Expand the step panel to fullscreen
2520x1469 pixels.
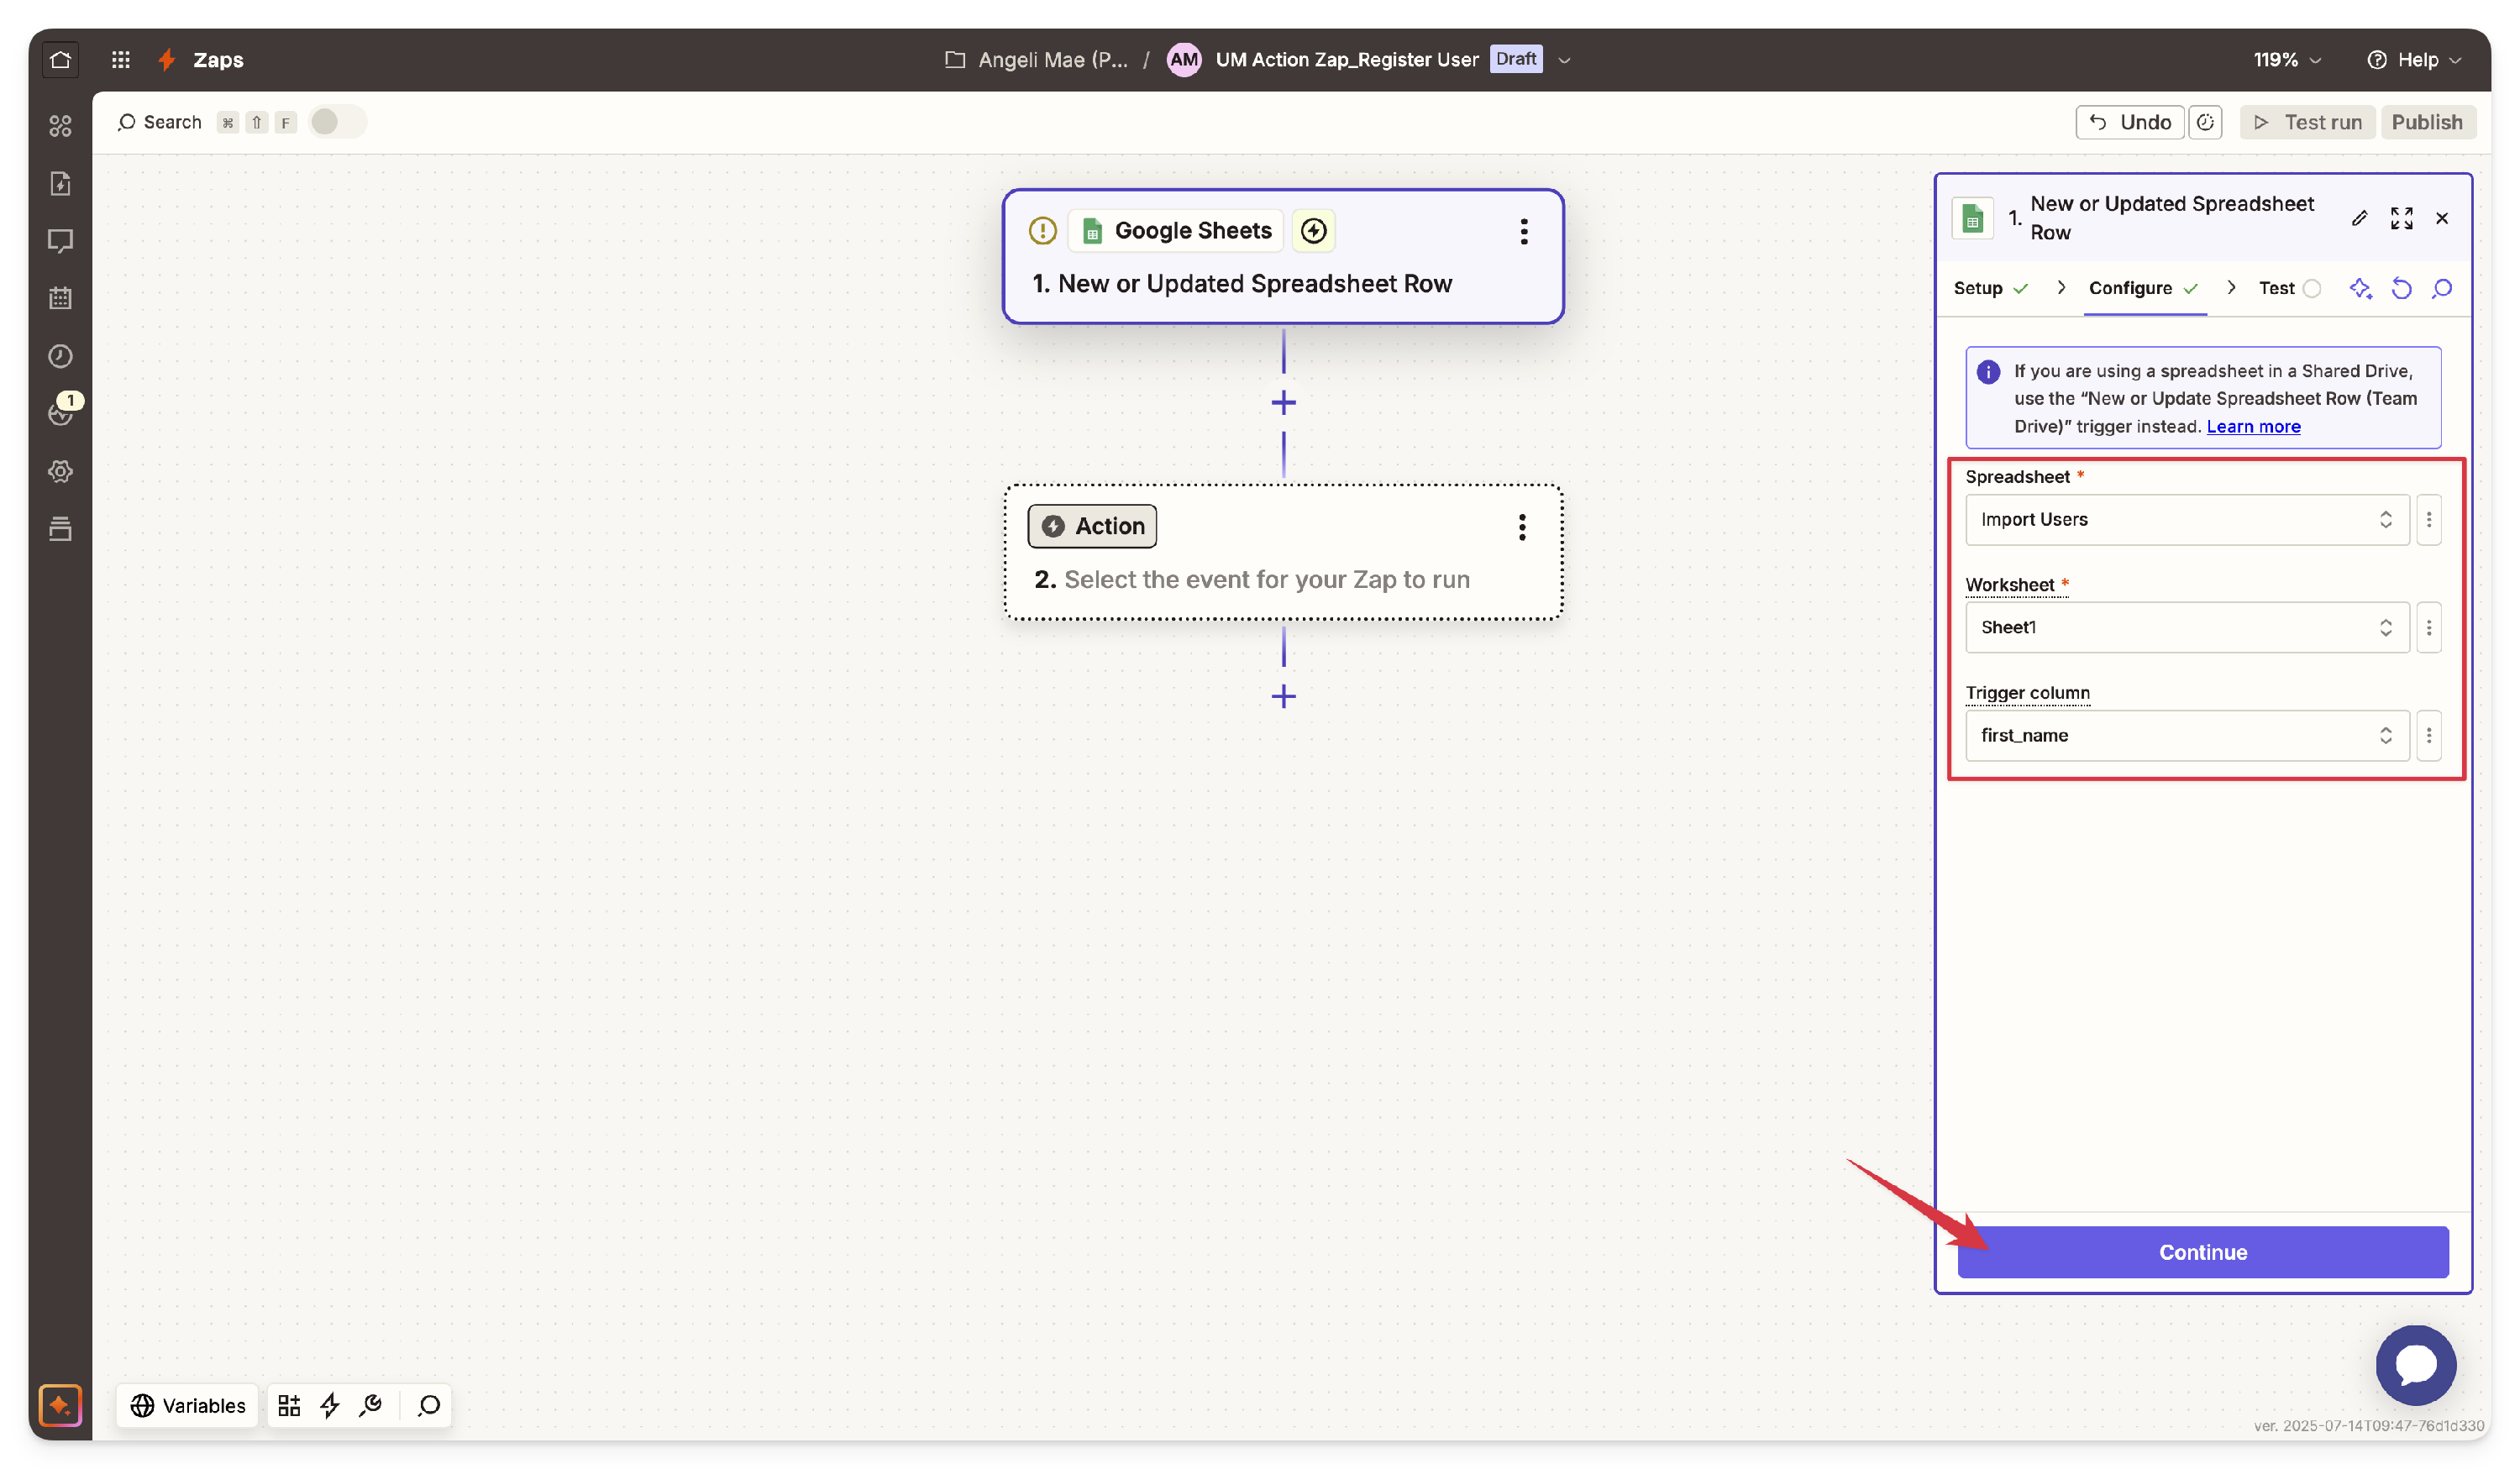[x=2401, y=218]
